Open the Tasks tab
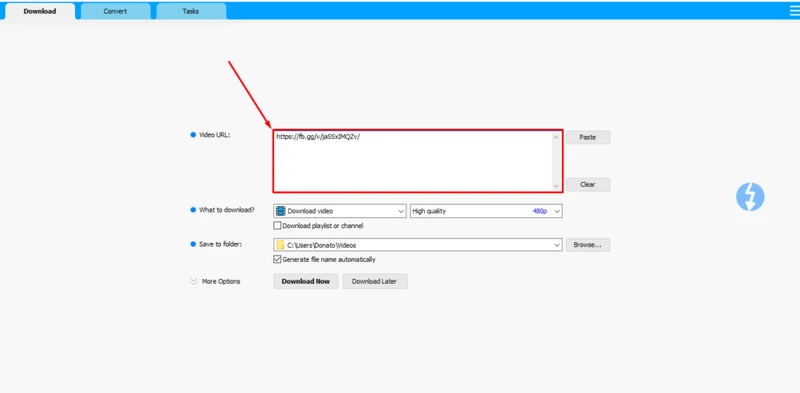The width and height of the screenshot is (800, 393). (x=191, y=11)
